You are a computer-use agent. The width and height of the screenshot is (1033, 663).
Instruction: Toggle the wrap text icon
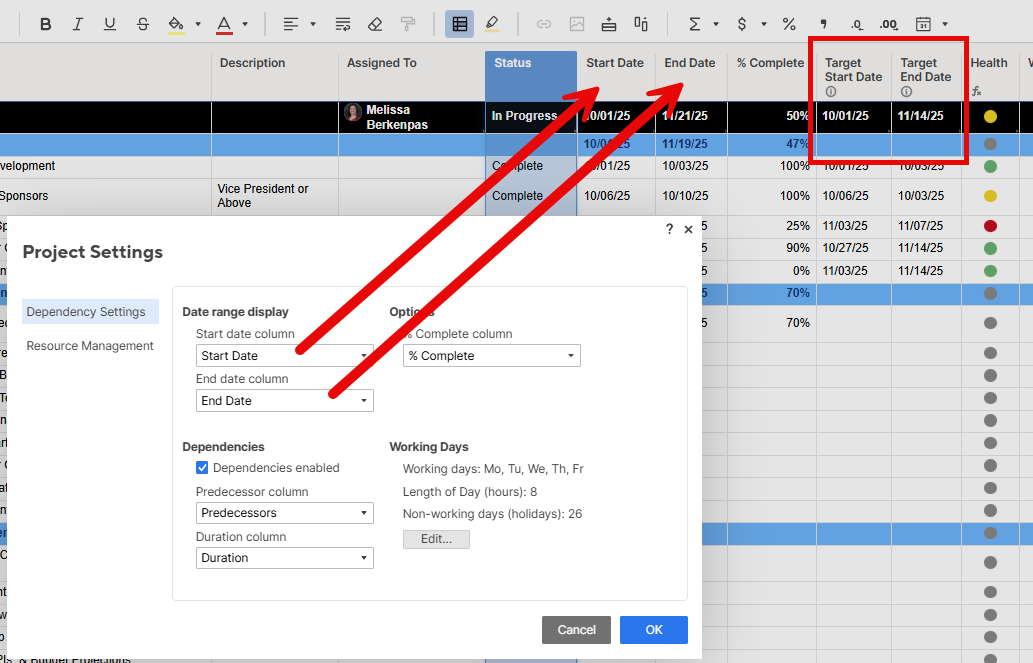pos(343,24)
